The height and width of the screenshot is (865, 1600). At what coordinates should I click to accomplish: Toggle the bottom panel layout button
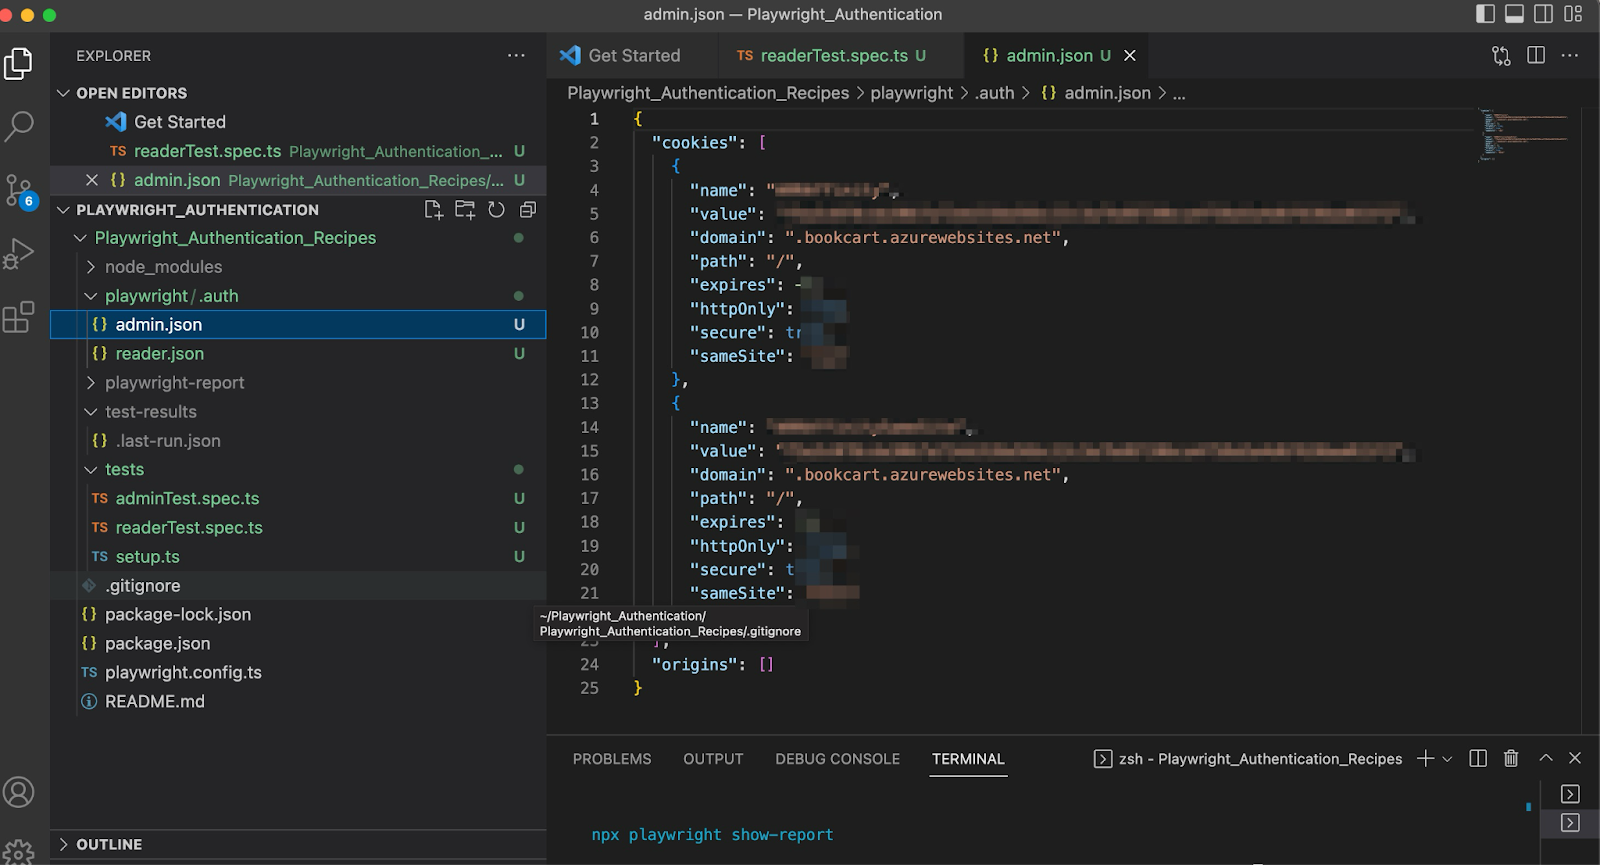click(1514, 14)
